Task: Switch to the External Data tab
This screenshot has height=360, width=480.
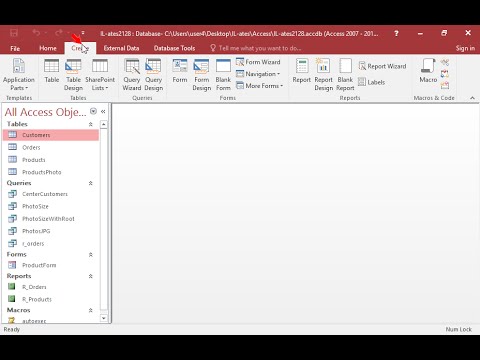Action: 121,48
